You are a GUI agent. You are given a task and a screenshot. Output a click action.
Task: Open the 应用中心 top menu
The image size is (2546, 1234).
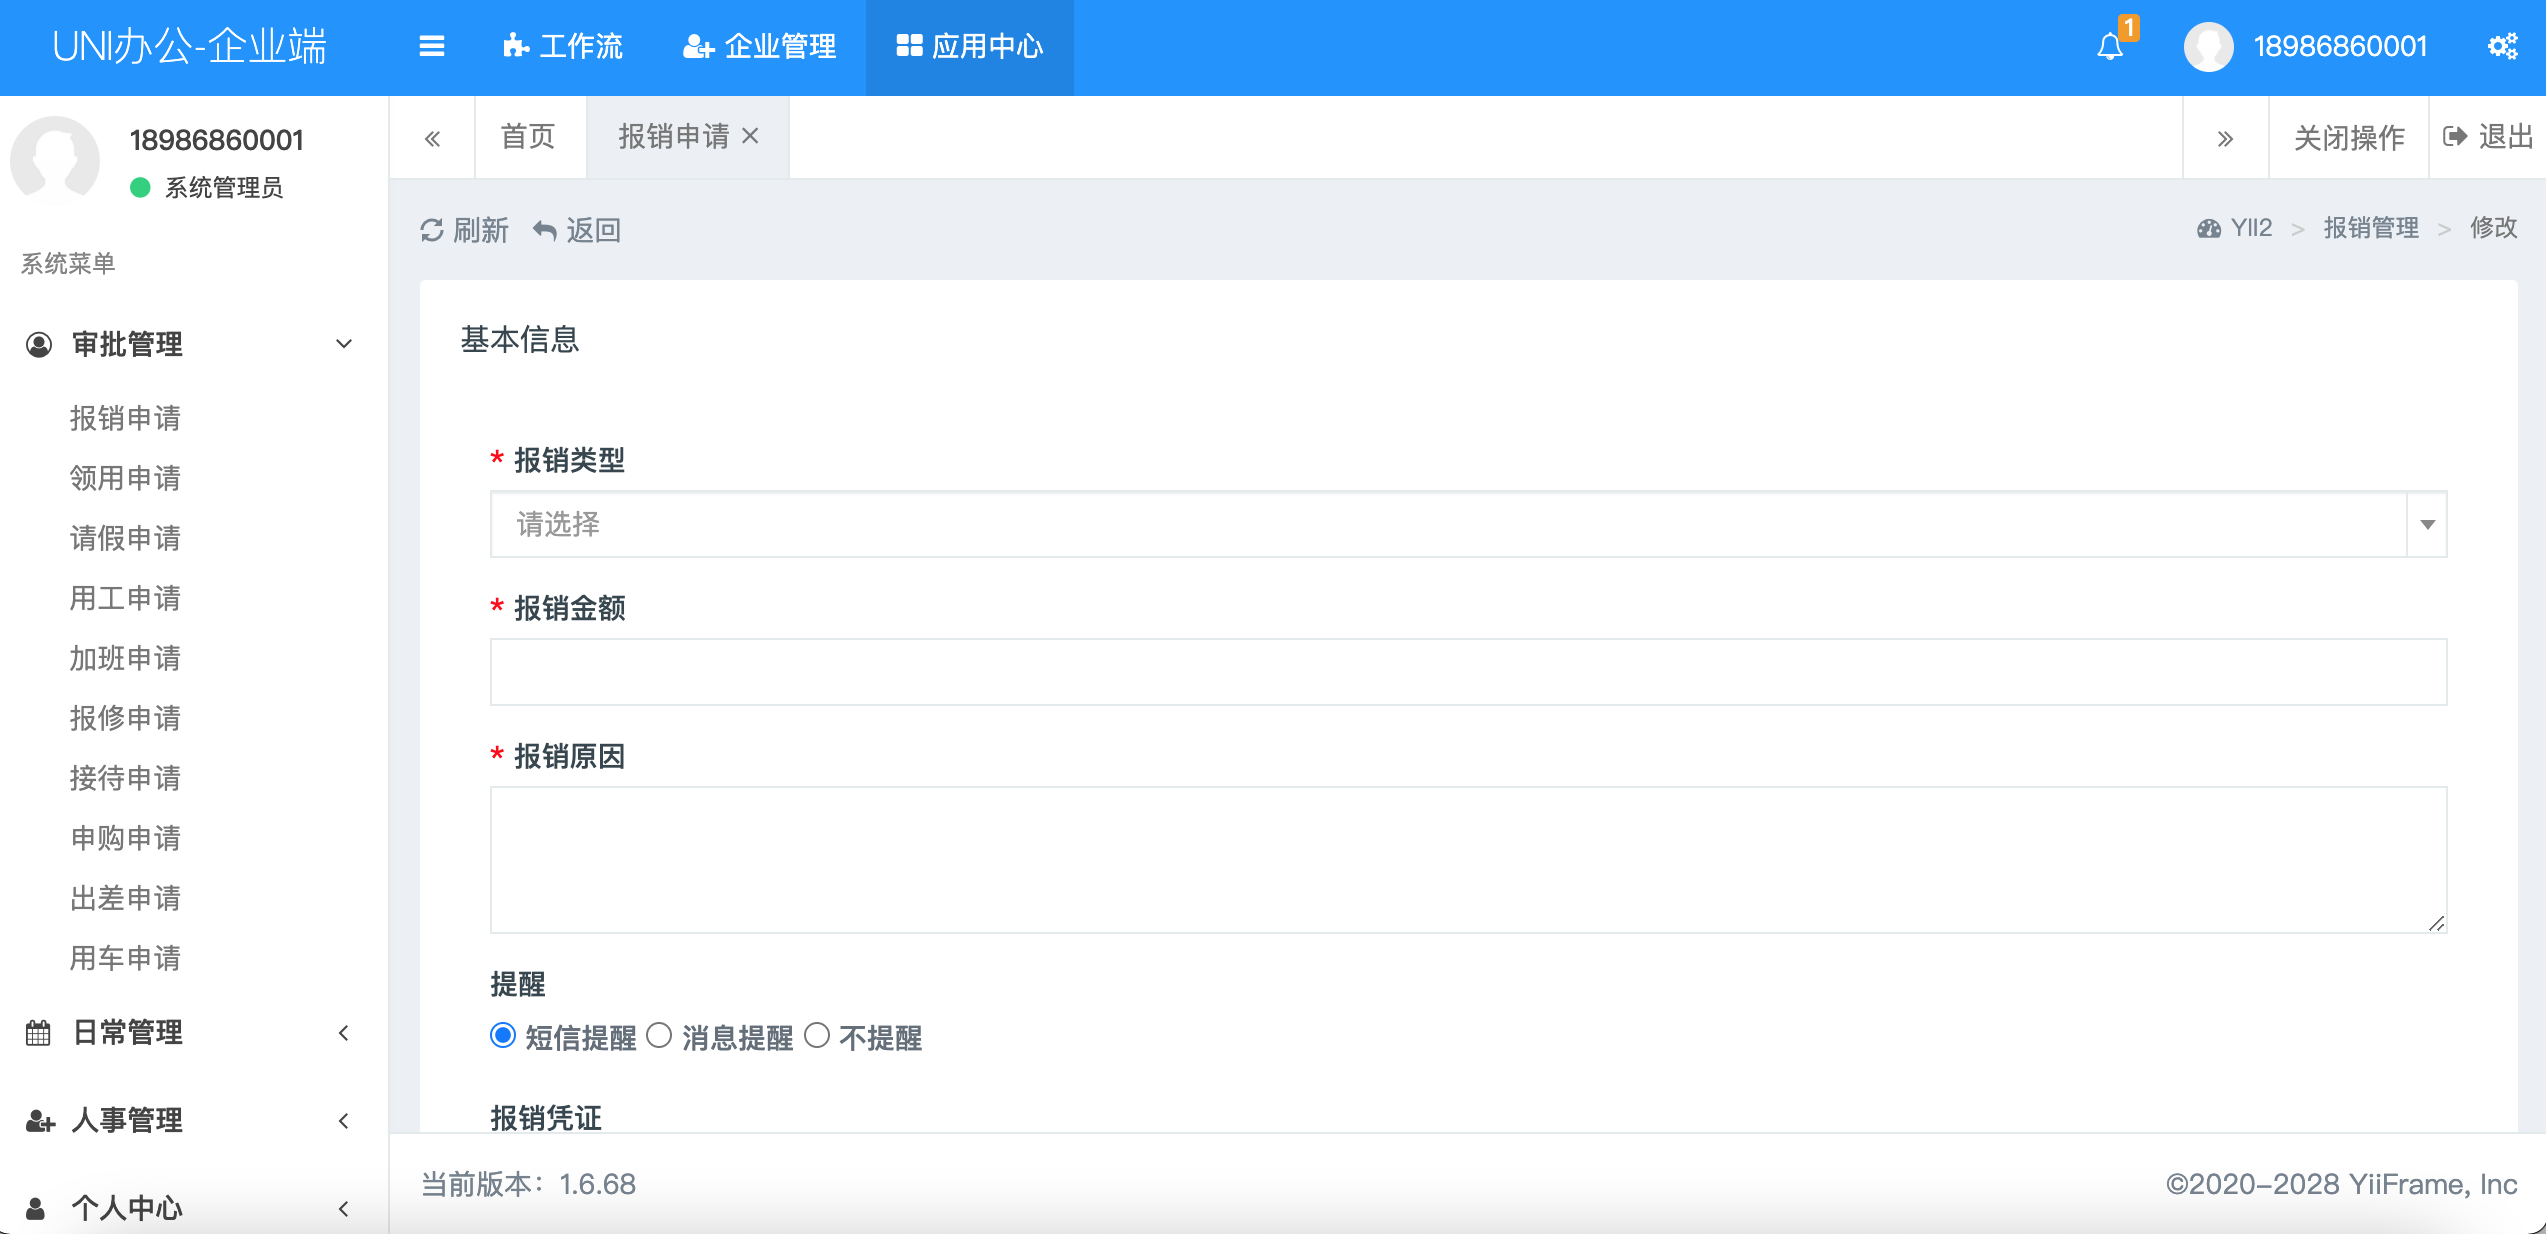970,46
